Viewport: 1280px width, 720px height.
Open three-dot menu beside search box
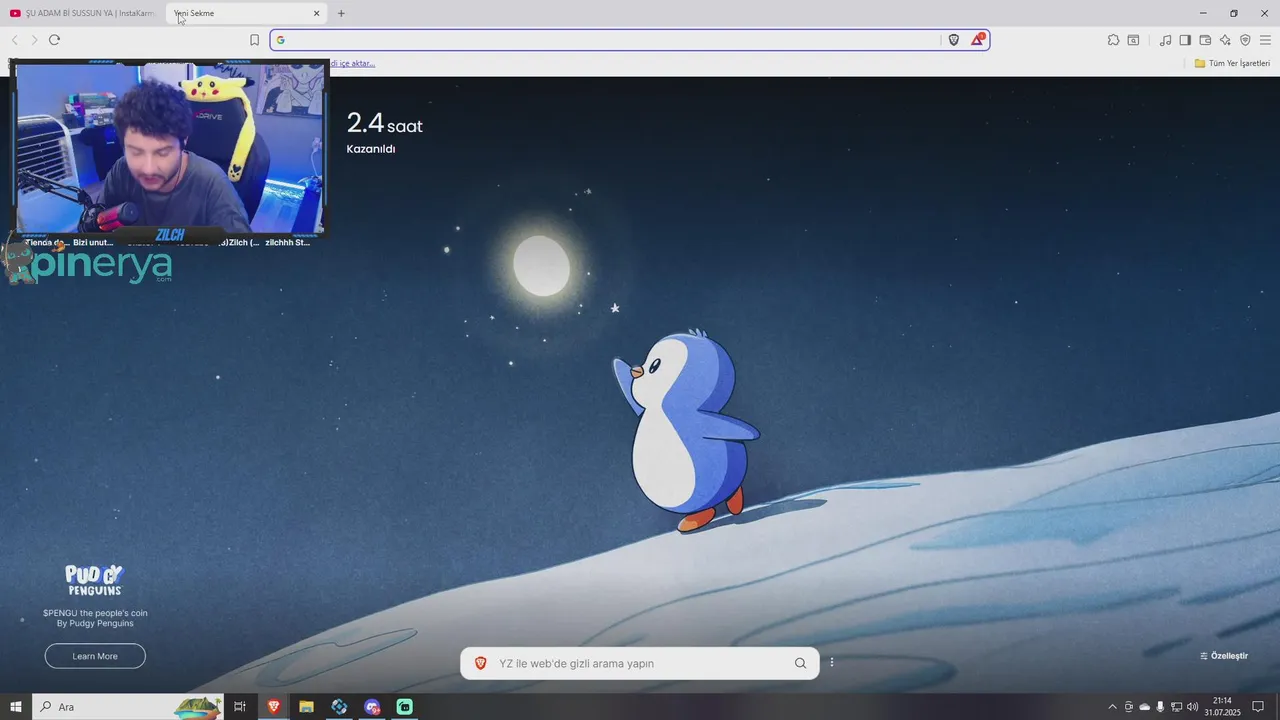[832, 662]
